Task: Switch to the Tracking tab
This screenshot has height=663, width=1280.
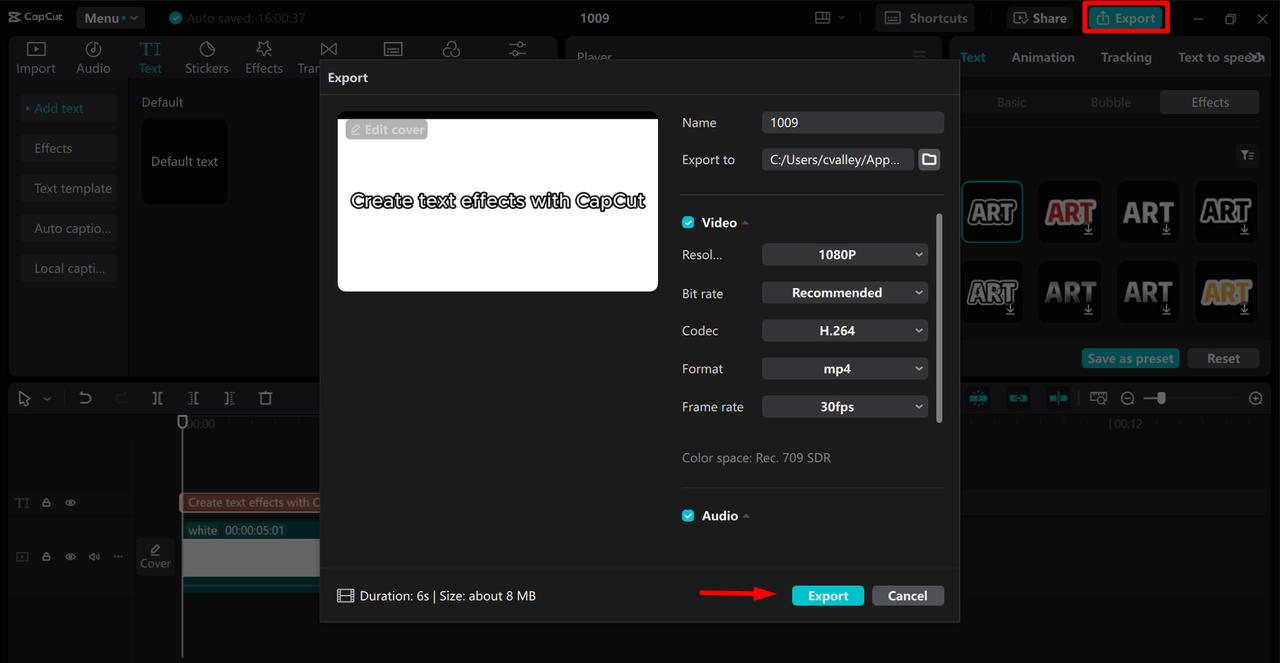Action: point(1126,57)
